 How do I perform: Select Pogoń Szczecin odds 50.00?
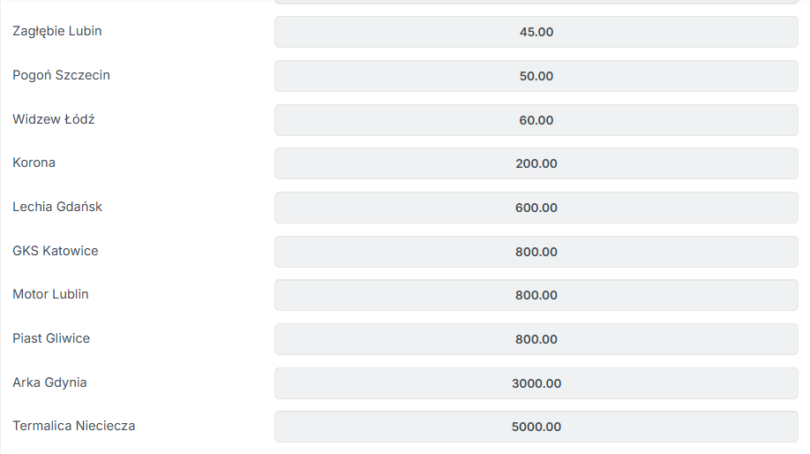click(536, 76)
